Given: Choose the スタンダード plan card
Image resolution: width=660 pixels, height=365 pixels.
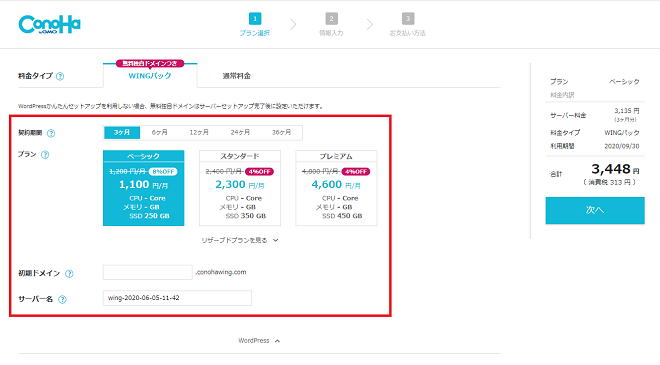Looking at the screenshot, I should [240, 188].
